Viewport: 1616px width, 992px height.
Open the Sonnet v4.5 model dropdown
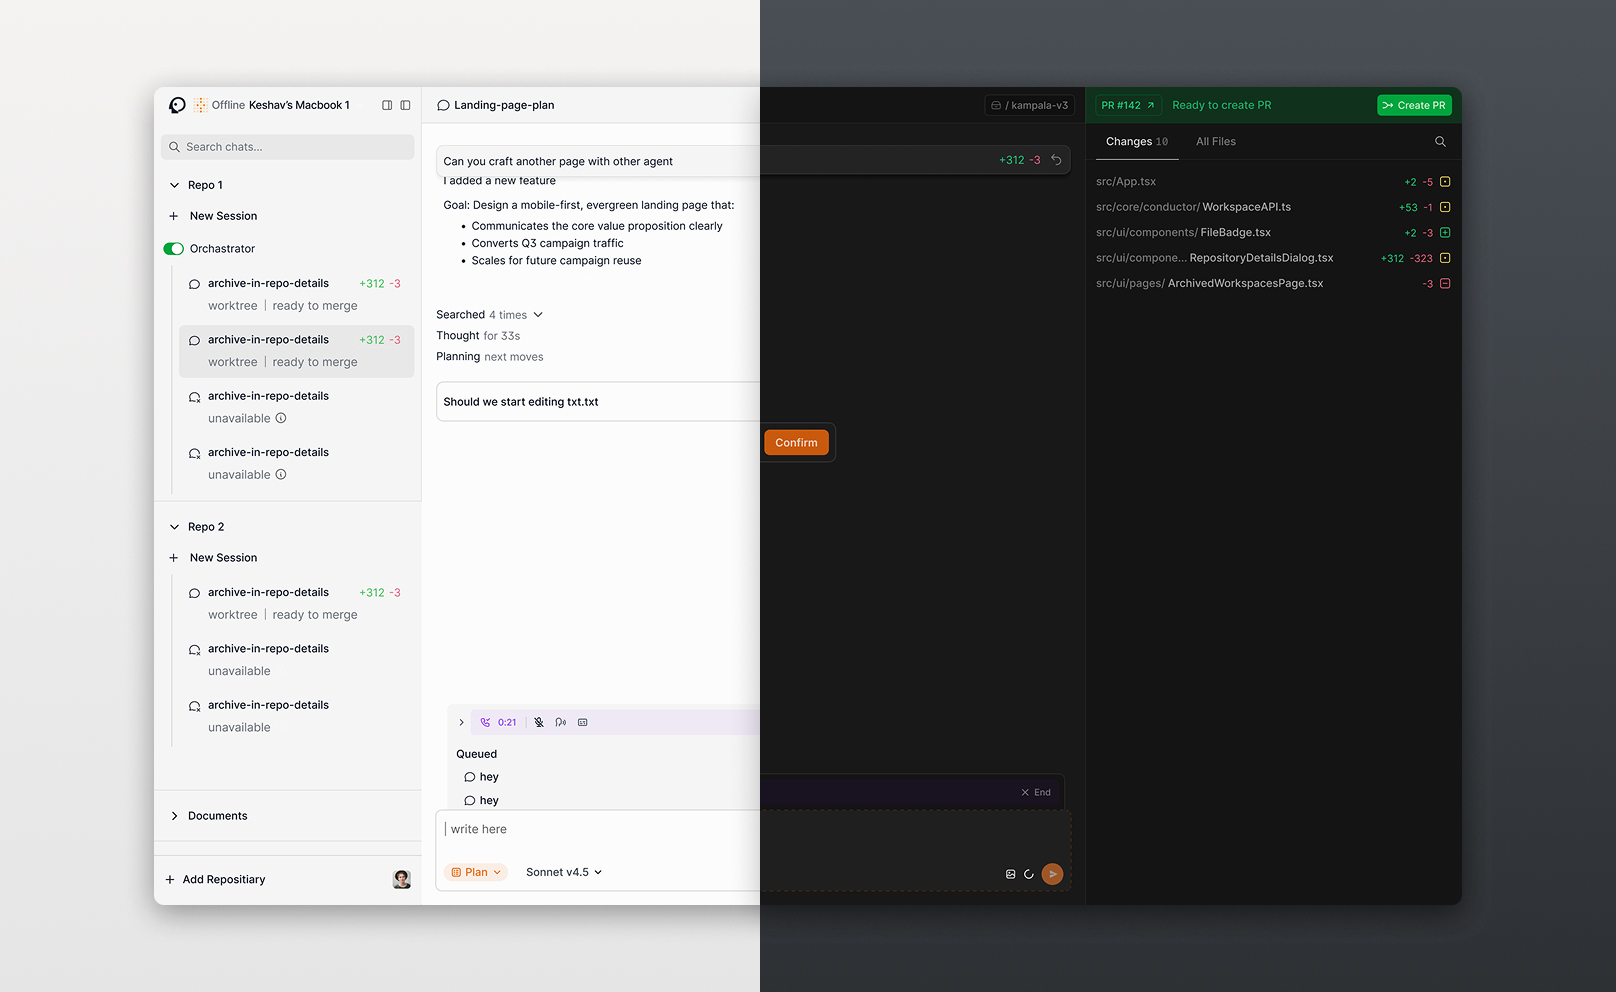click(x=564, y=872)
